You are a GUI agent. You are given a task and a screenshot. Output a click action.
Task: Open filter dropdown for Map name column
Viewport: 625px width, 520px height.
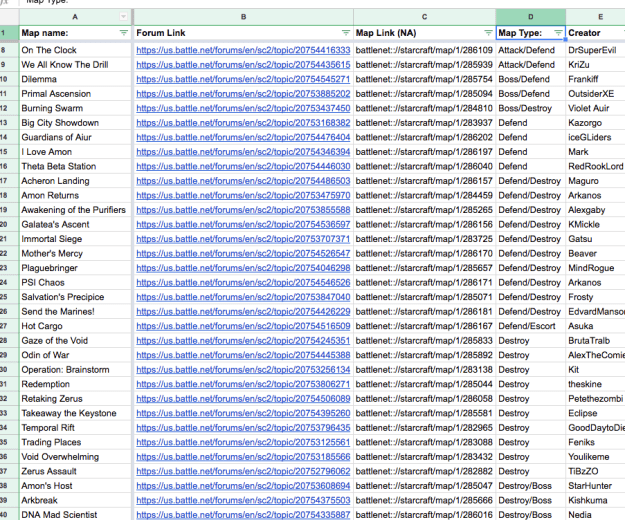[124, 33]
